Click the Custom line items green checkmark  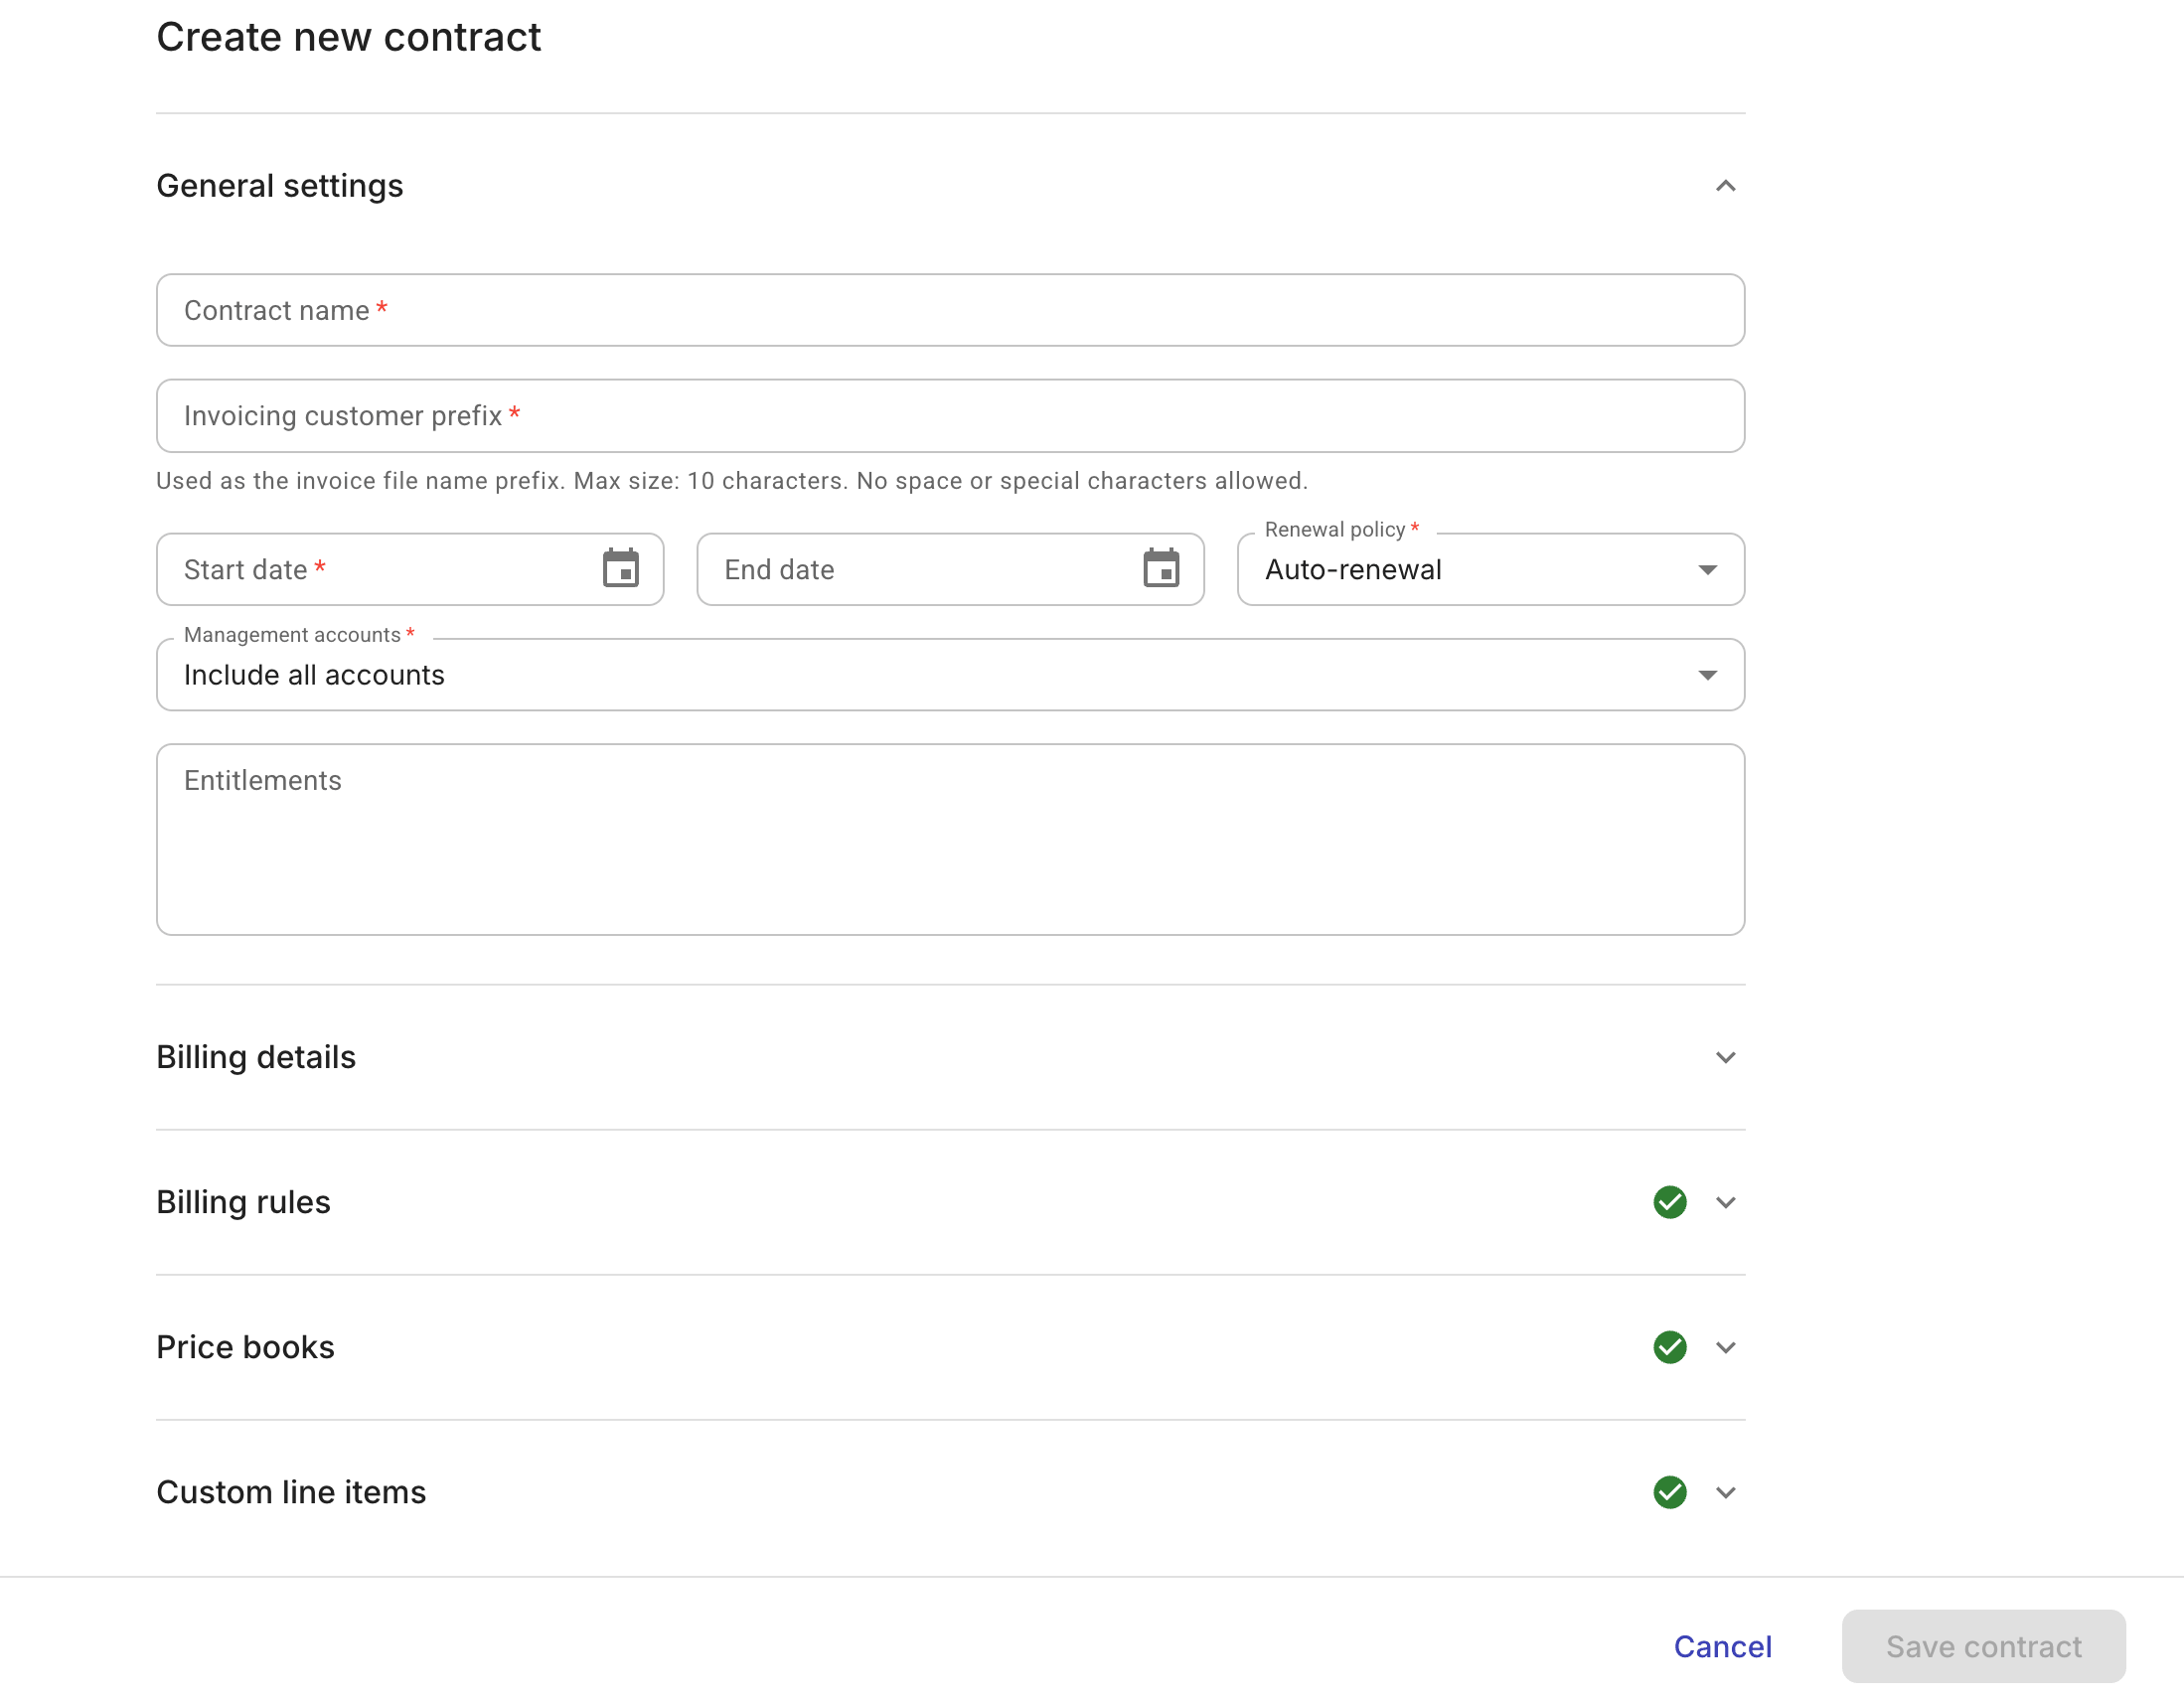pyautogui.click(x=1669, y=1492)
